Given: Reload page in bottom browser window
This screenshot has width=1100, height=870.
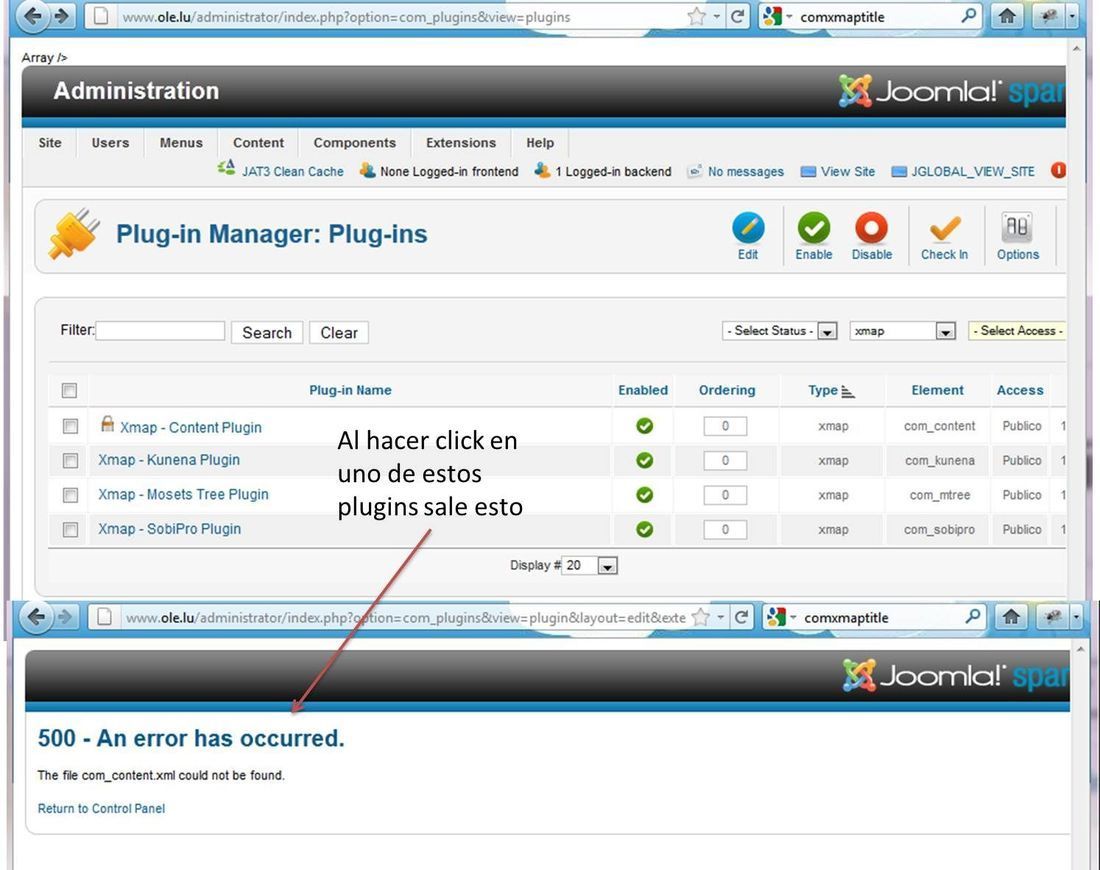Looking at the screenshot, I should pyautogui.click(x=741, y=617).
